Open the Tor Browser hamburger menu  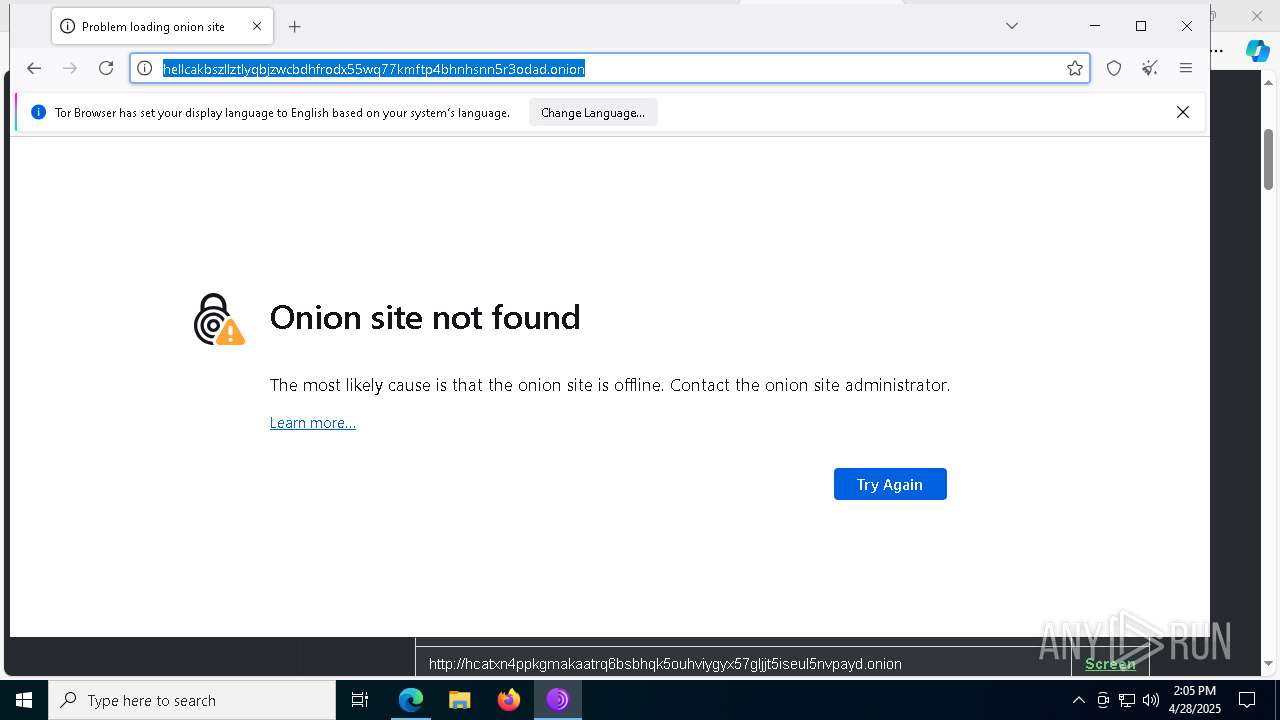coord(1186,68)
